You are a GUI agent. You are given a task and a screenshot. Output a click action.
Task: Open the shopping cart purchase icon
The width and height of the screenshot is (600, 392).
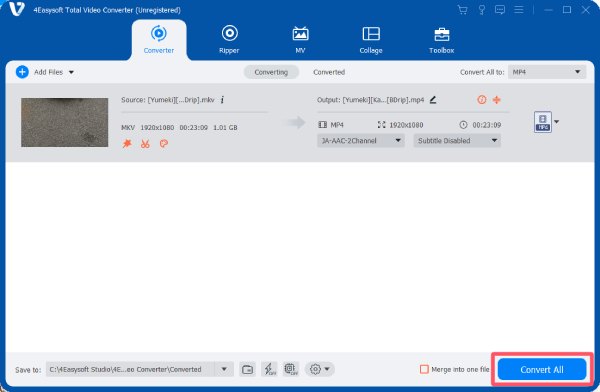coord(463,10)
